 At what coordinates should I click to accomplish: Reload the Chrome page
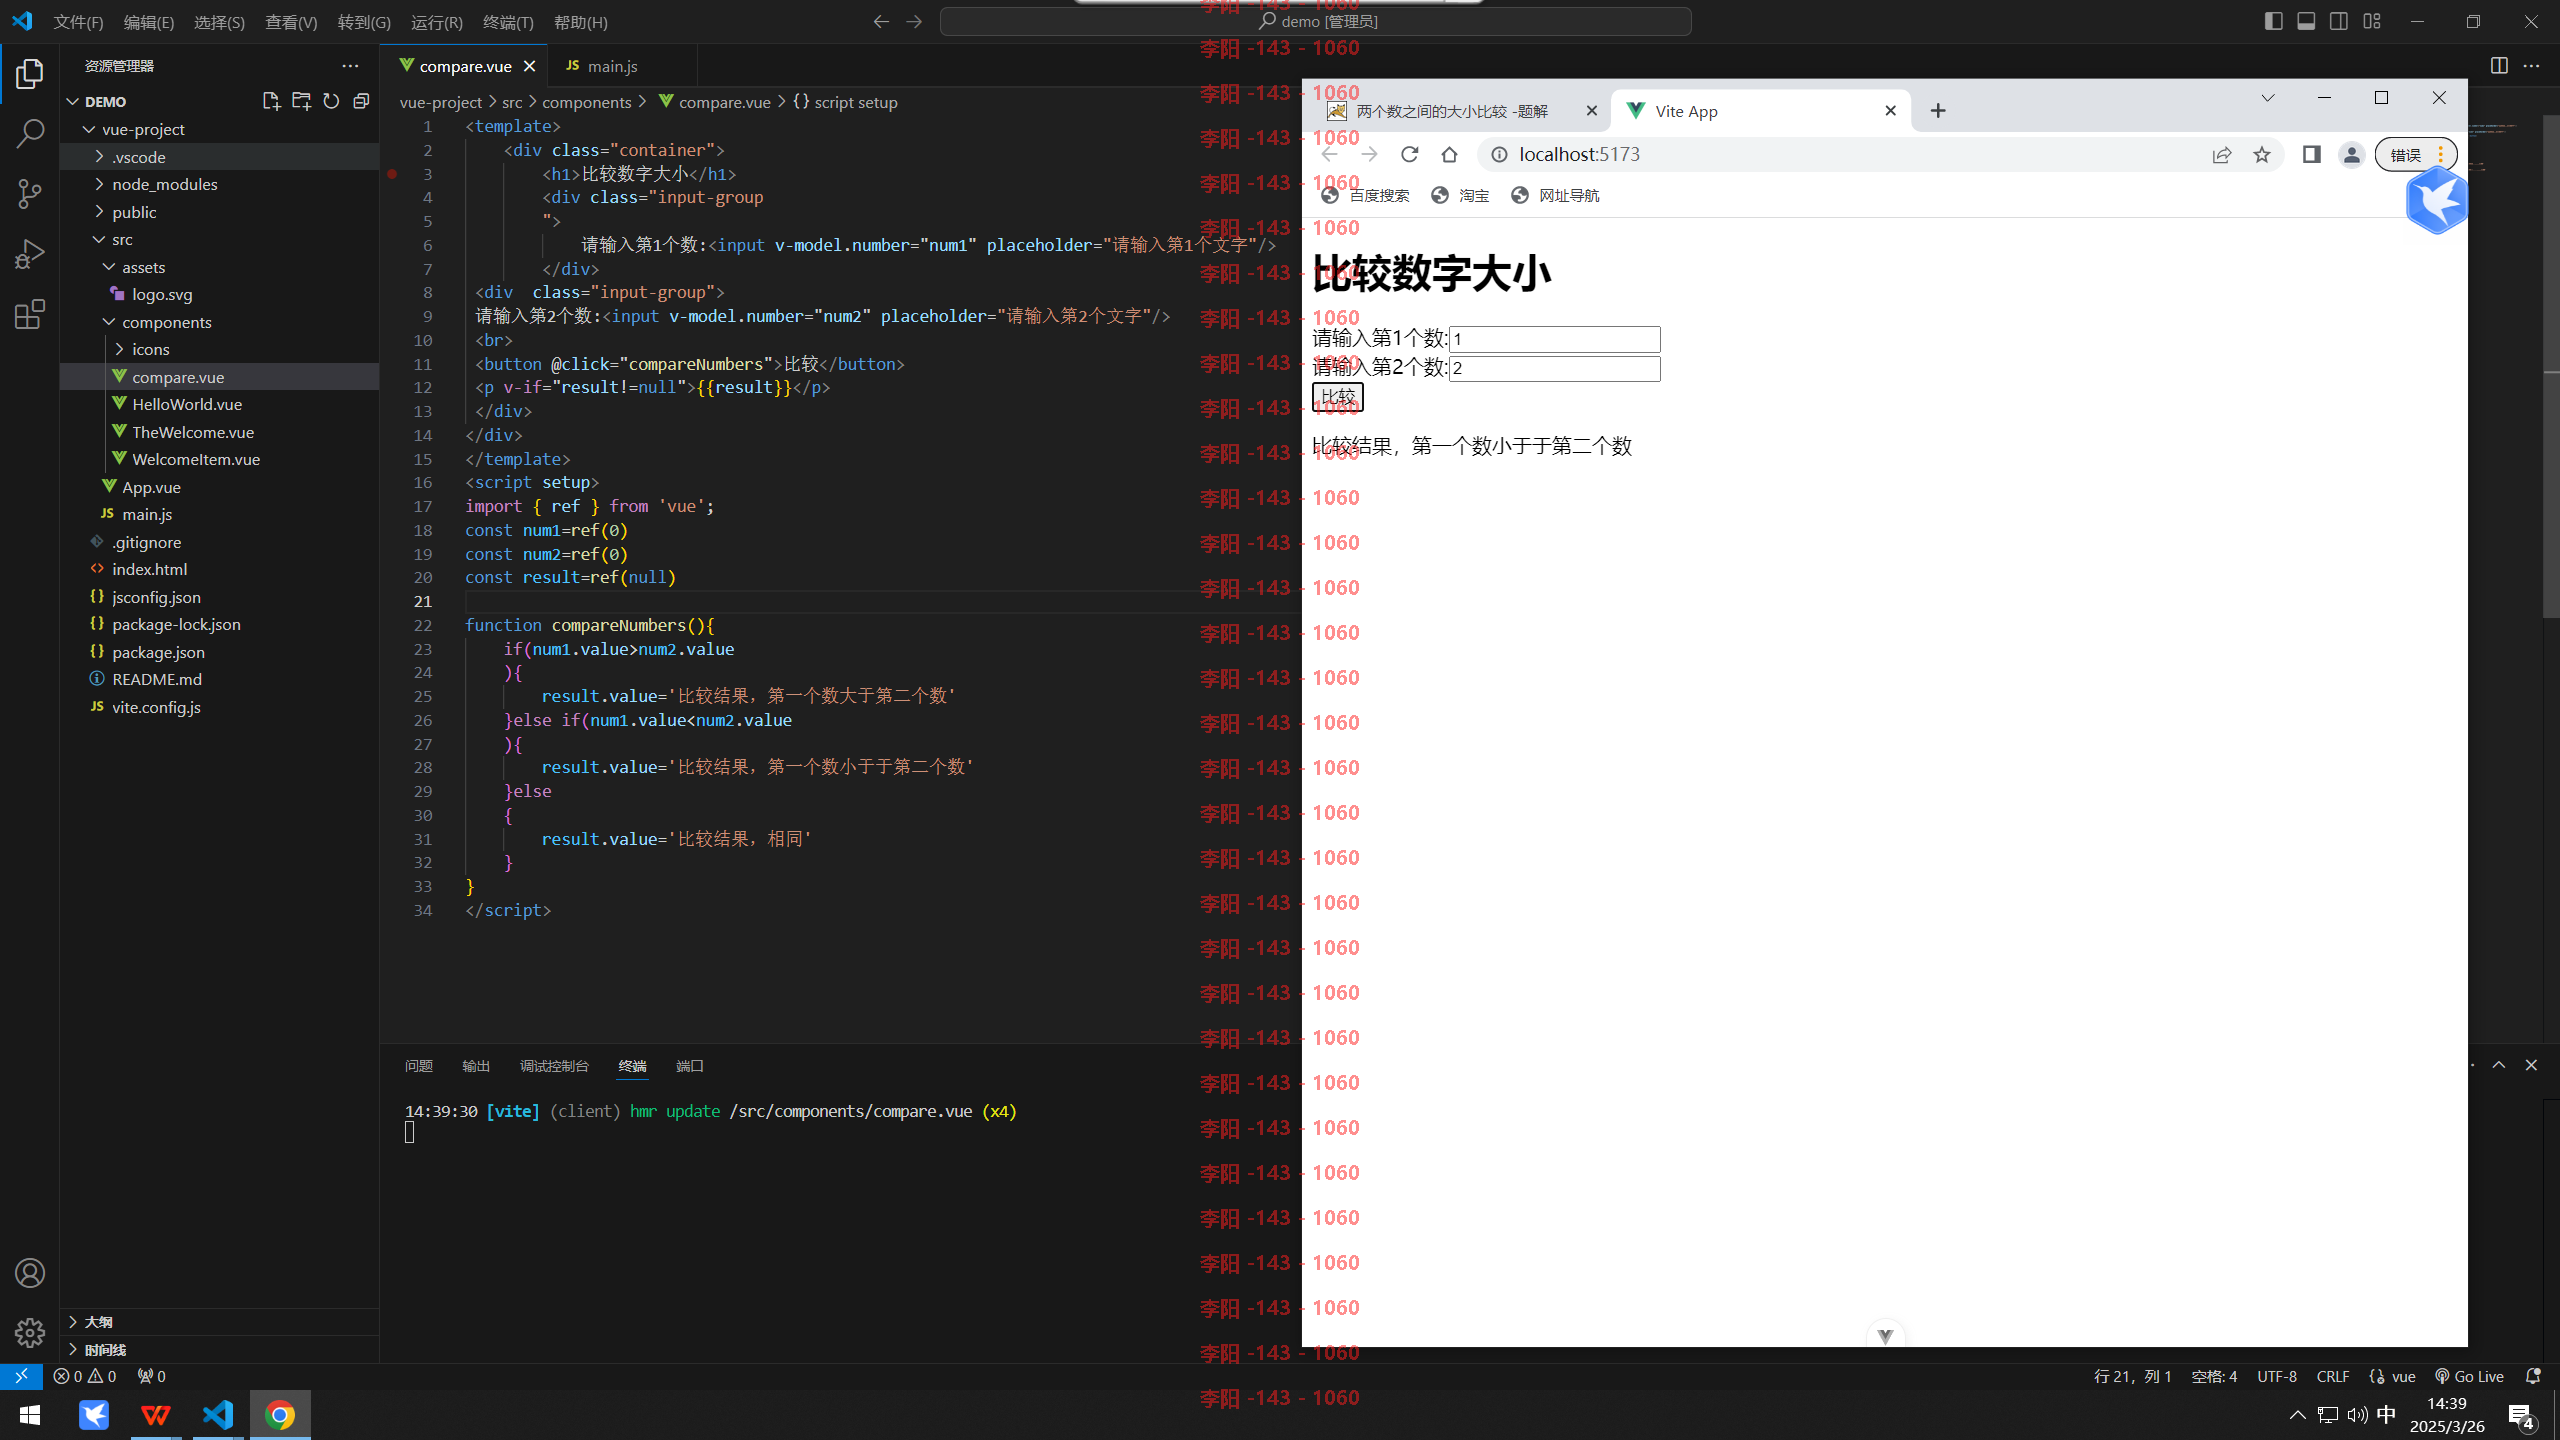coord(1409,154)
